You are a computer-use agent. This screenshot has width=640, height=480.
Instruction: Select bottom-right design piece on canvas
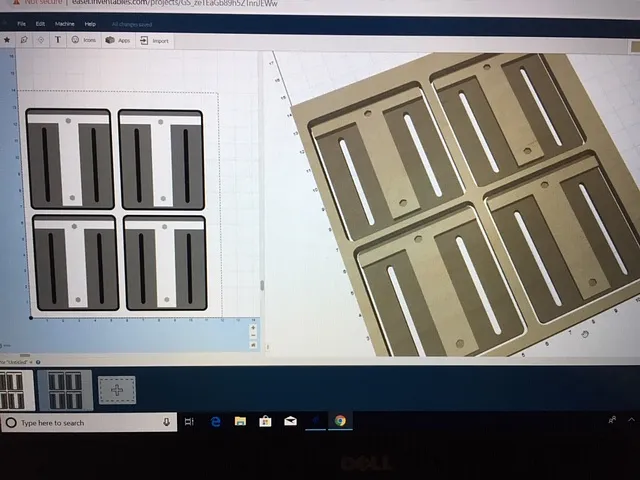(165, 263)
